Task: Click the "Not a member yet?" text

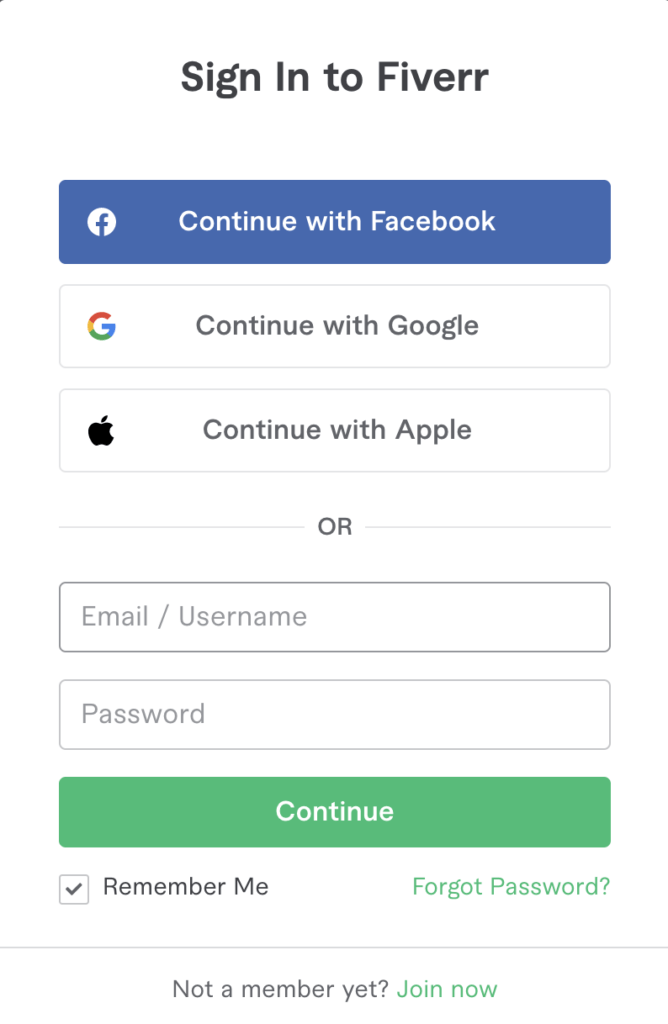Action: click(x=281, y=990)
